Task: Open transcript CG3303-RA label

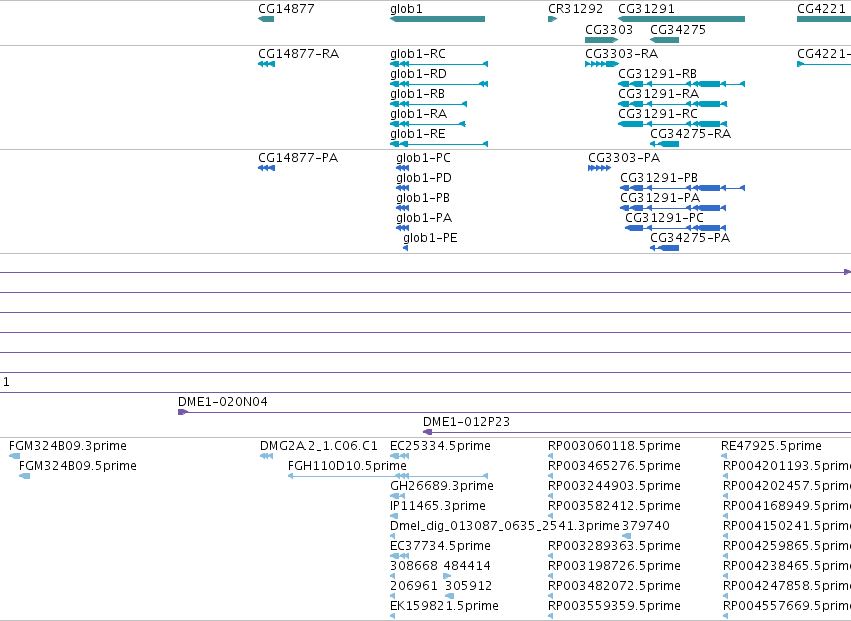Action: (x=621, y=54)
